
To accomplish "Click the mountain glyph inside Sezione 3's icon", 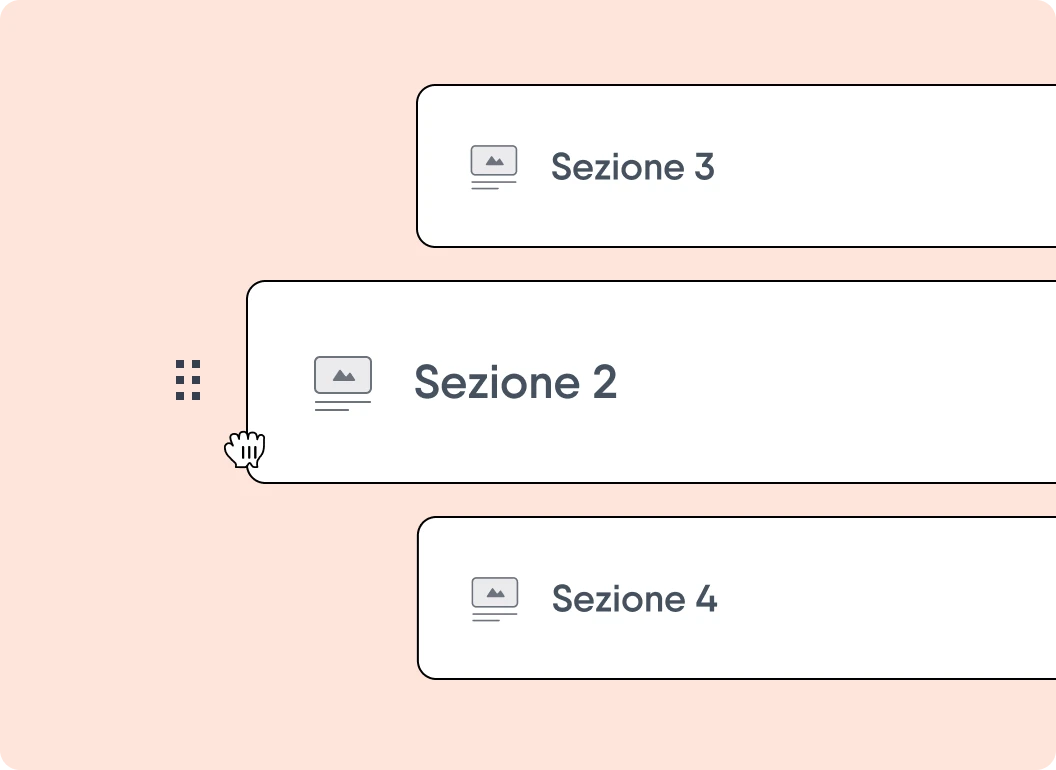I will click(494, 160).
